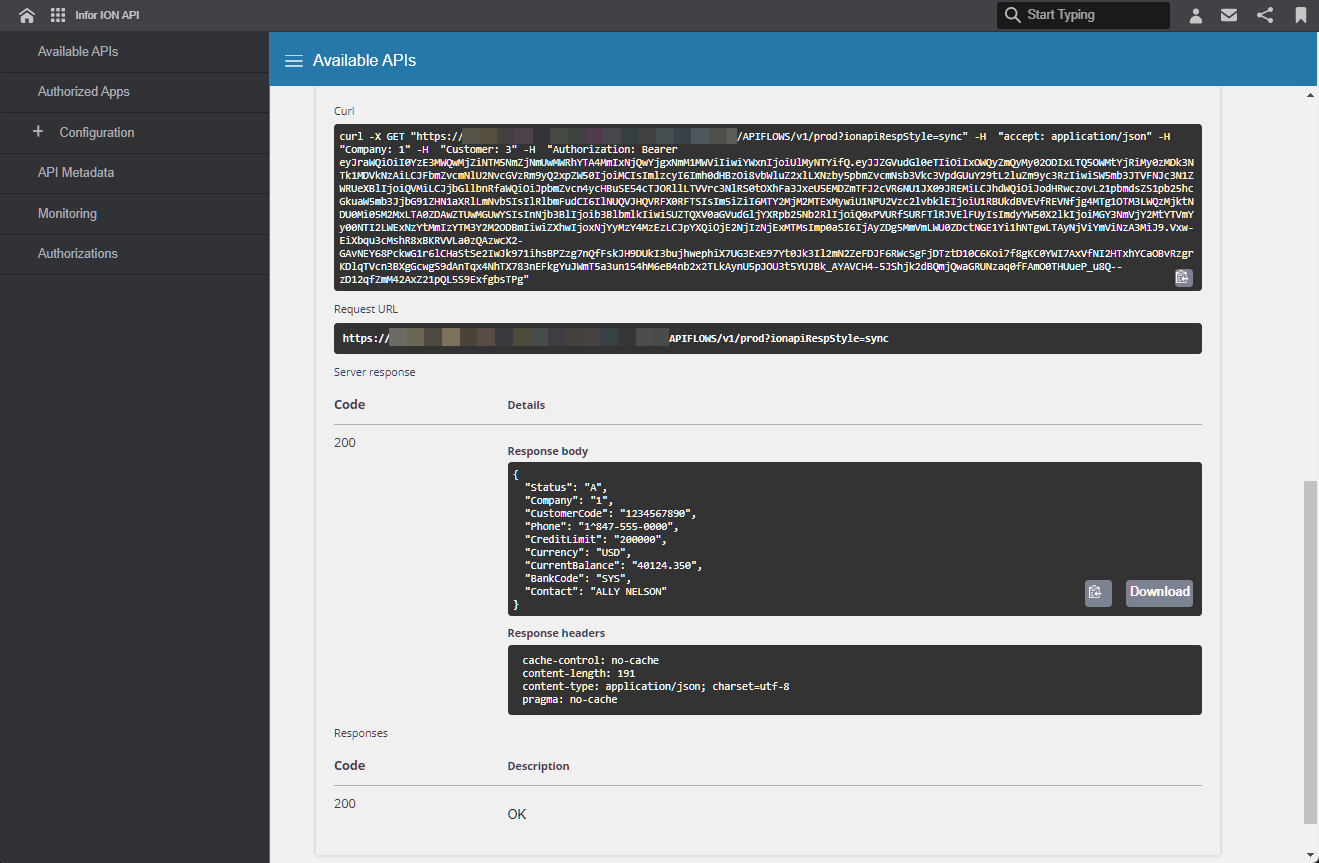Image resolution: width=1319 pixels, height=863 pixels.
Task: Copy the Response body using the clipboard icon
Action: (x=1097, y=592)
